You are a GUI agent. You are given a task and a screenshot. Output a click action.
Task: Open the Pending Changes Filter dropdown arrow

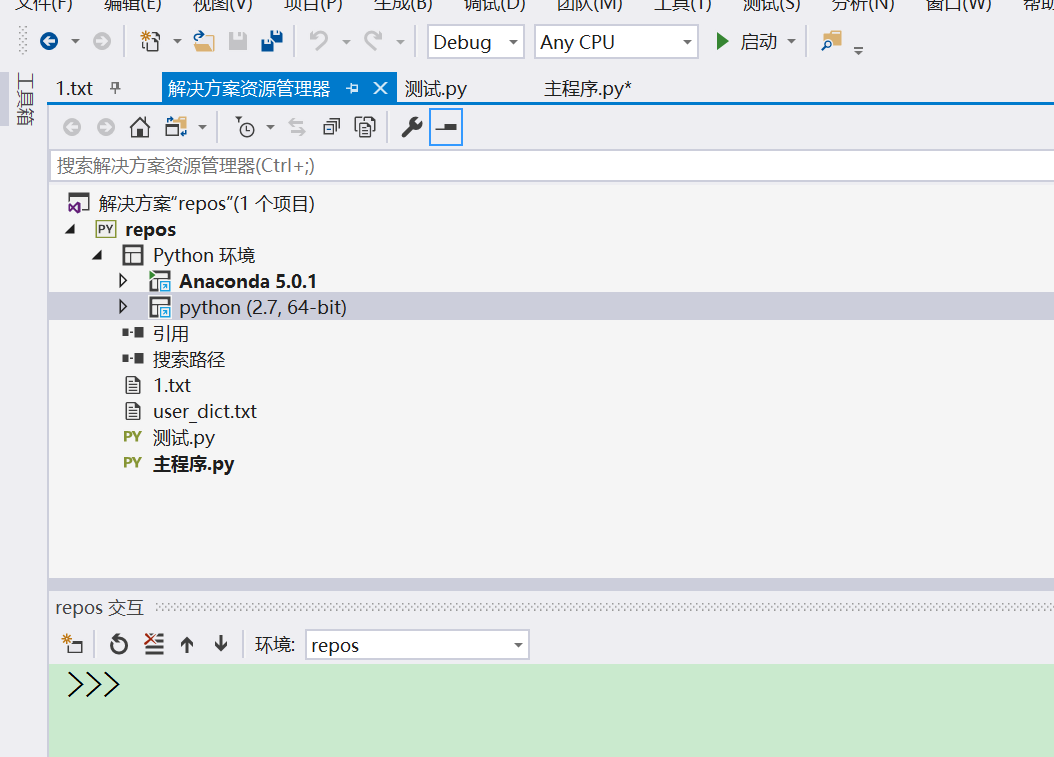270,127
